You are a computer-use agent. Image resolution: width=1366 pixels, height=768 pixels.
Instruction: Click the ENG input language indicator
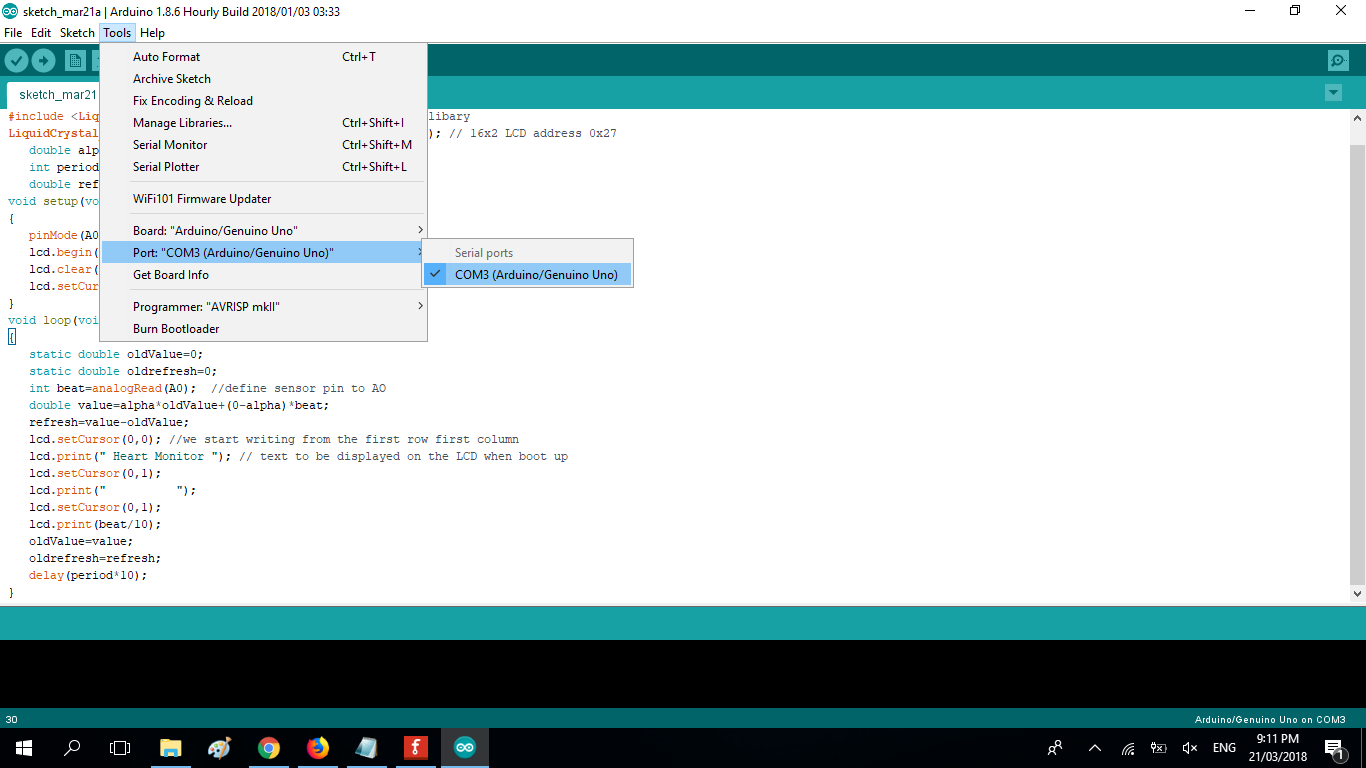[1224, 748]
